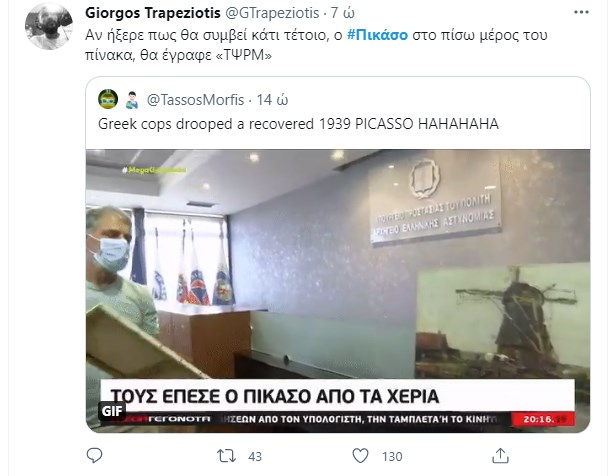Click the quoted tweet text about Picasso
Screen dimensions: 611x476
[x=298, y=124]
